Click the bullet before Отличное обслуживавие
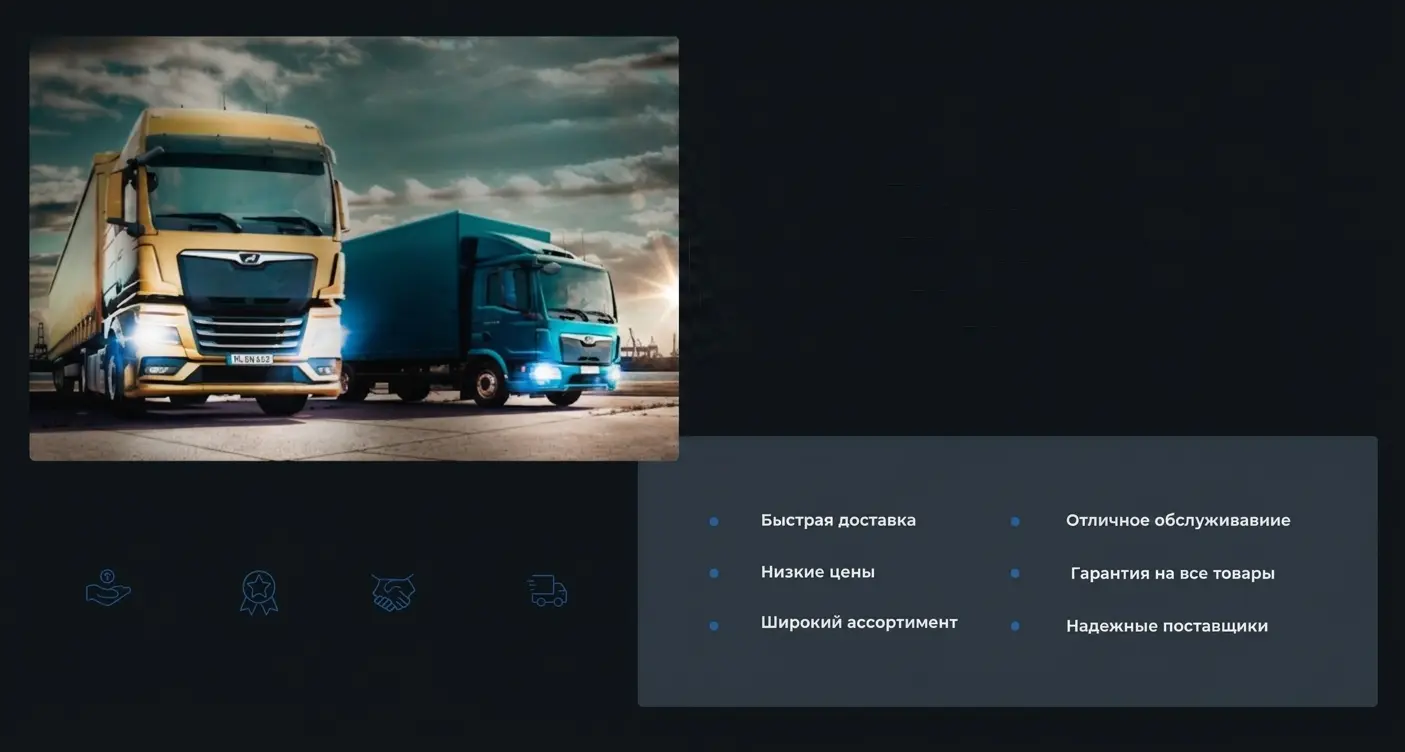Image resolution: width=1405 pixels, height=752 pixels. (x=1015, y=521)
